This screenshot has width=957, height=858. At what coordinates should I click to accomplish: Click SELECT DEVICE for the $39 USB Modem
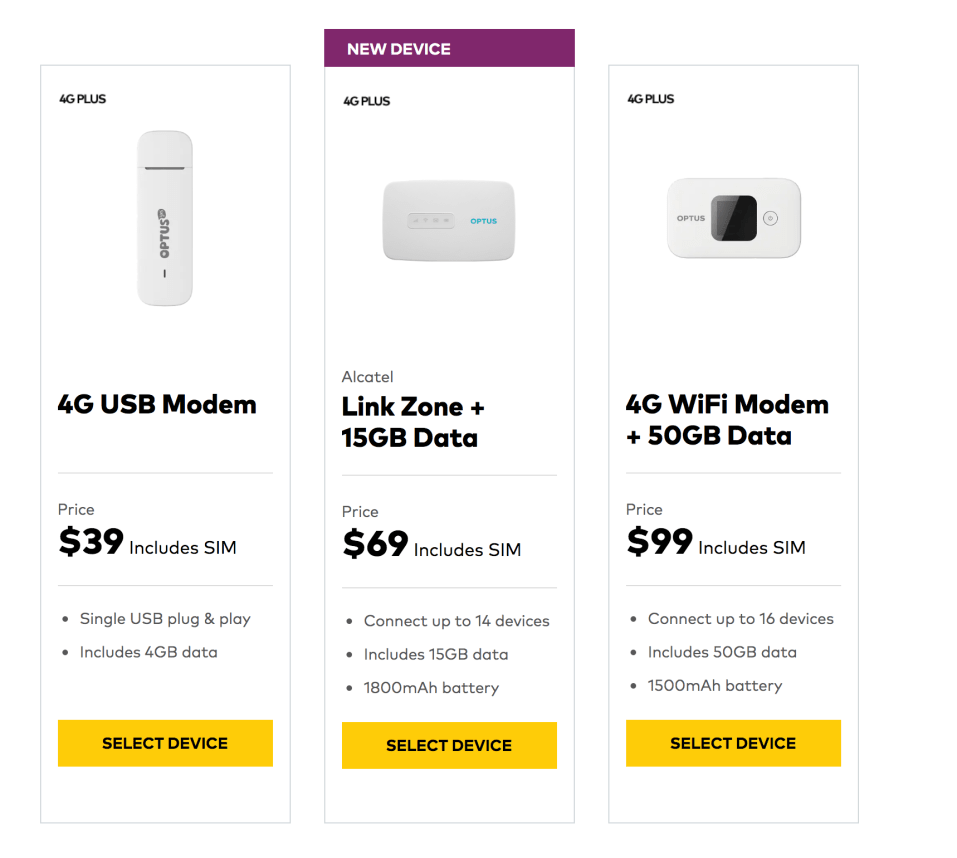tap(164, 743)
